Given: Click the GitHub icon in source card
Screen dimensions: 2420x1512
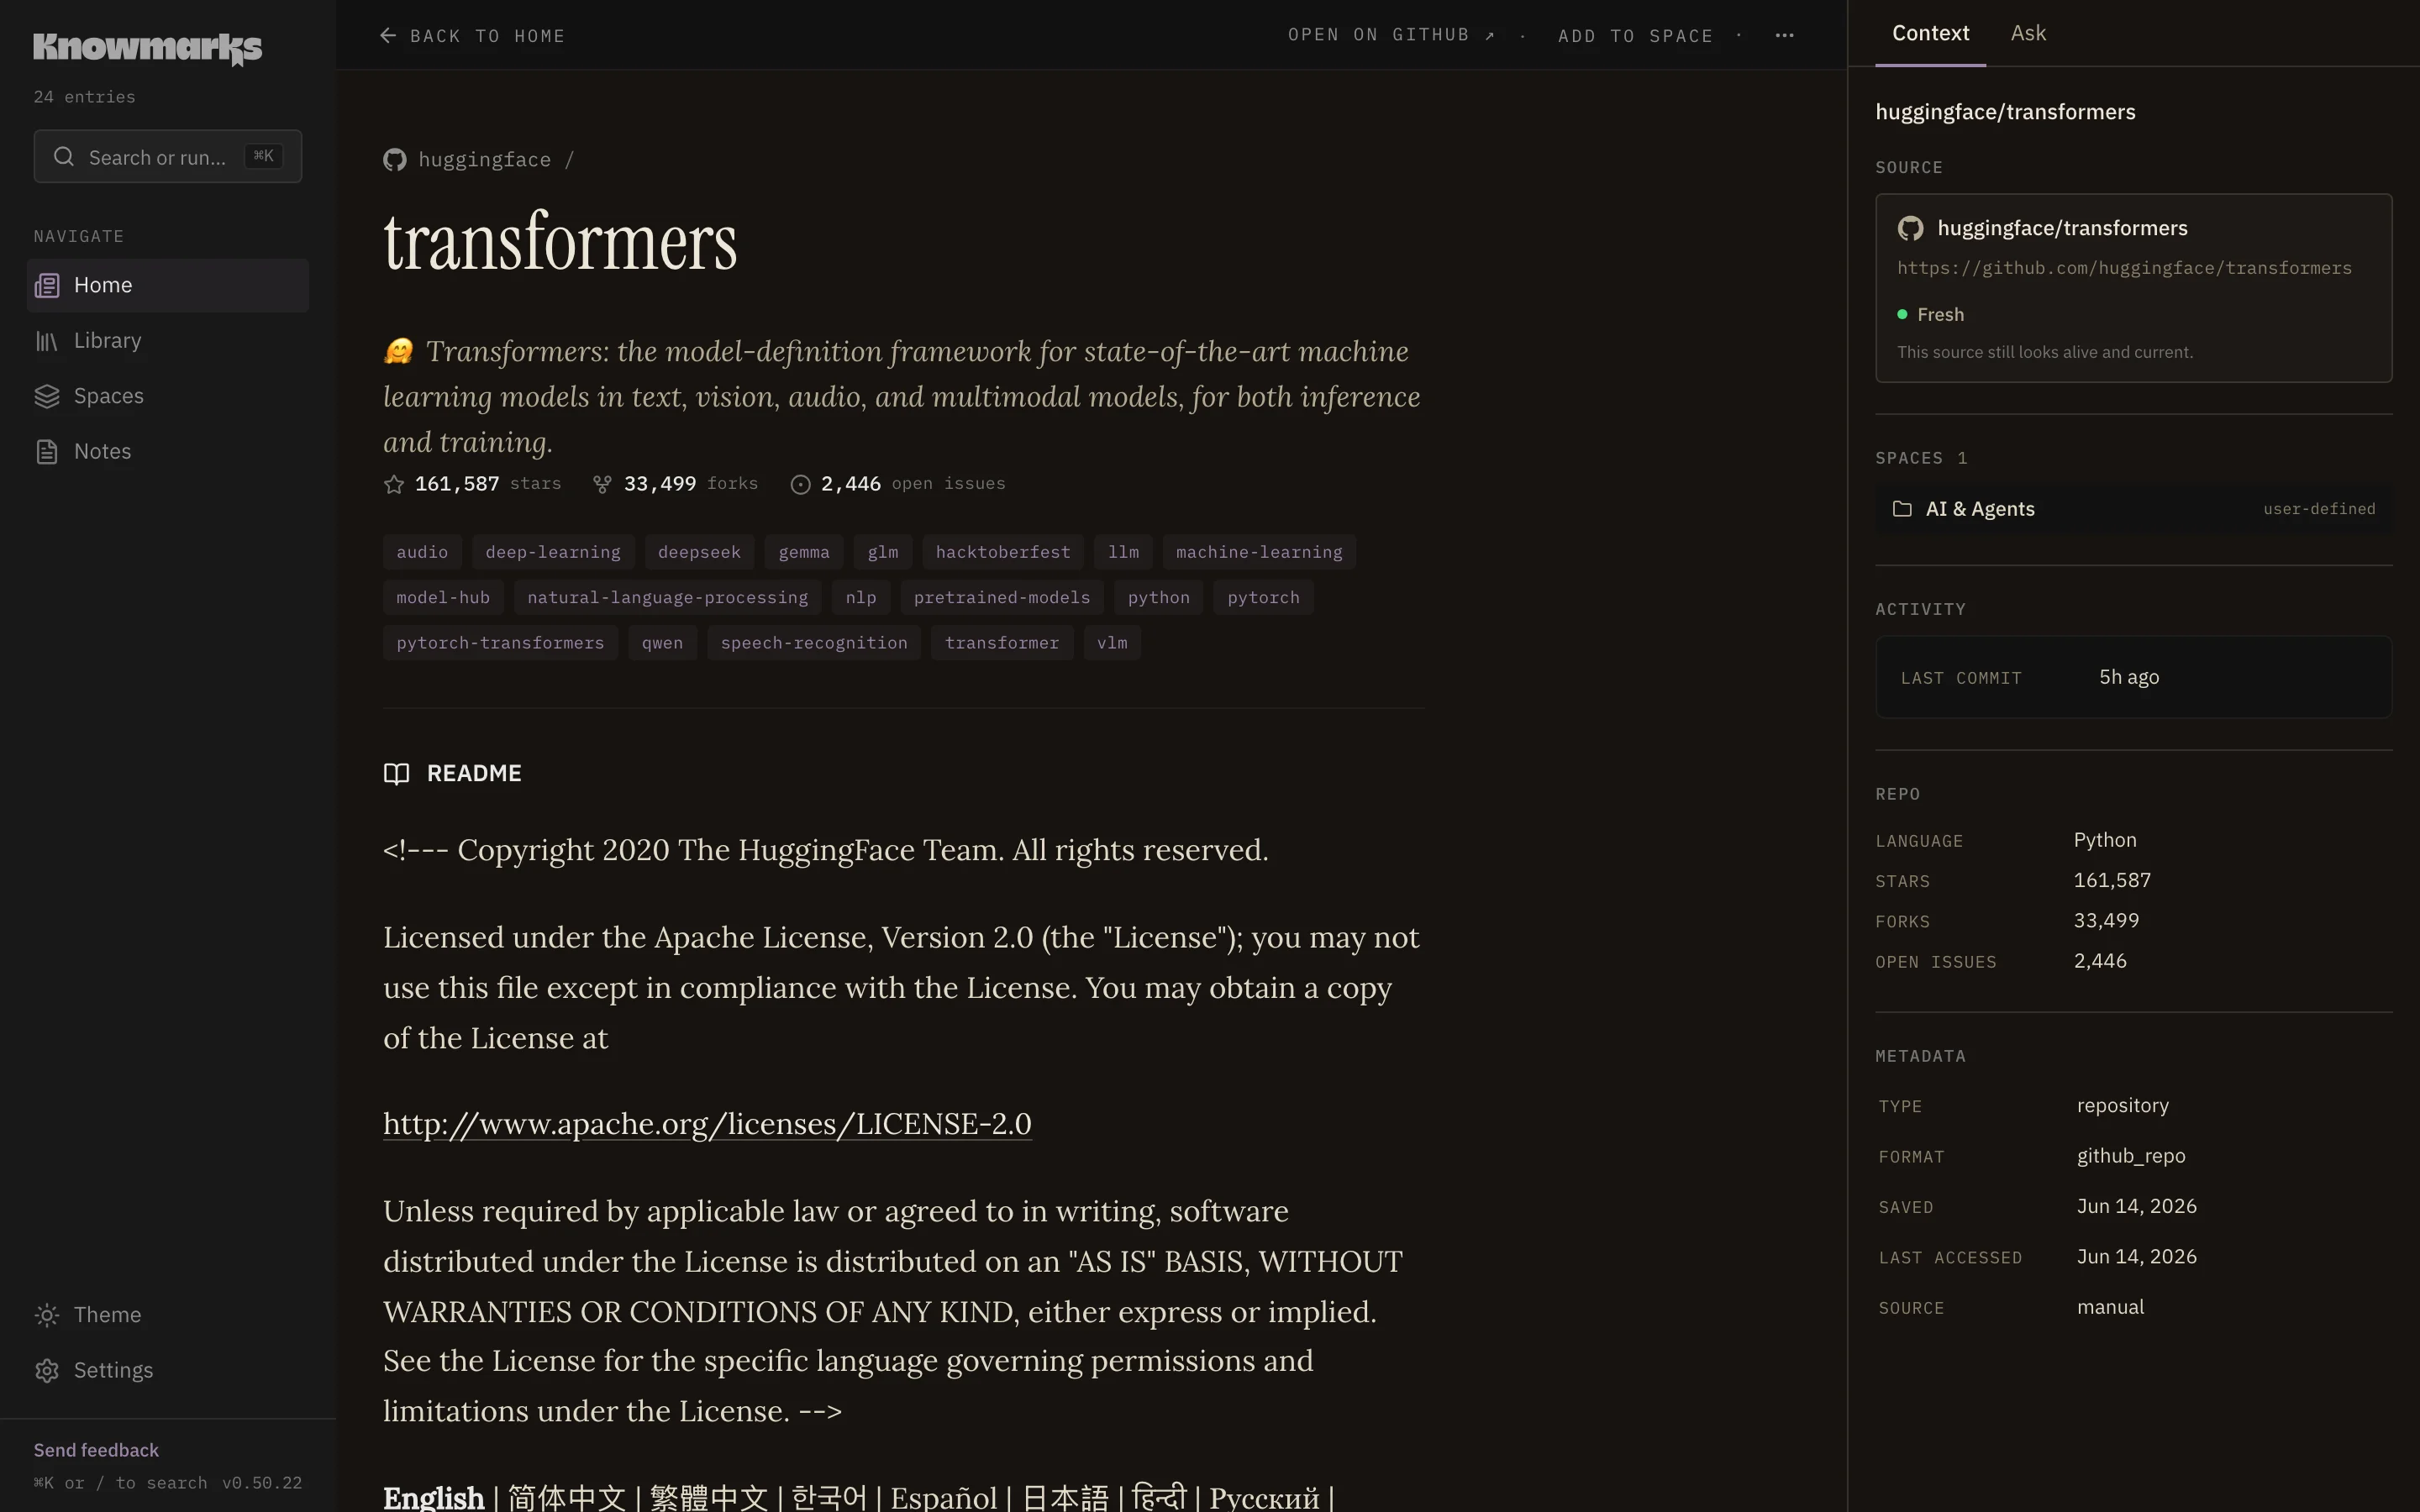Looking at the screenshot, I should 1911,229.
